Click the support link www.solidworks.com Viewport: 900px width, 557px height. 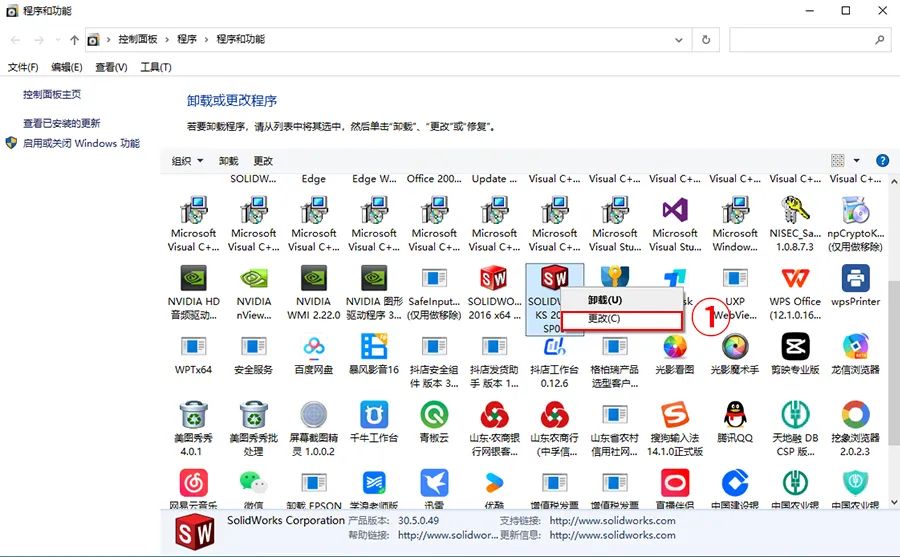[612, 520]
